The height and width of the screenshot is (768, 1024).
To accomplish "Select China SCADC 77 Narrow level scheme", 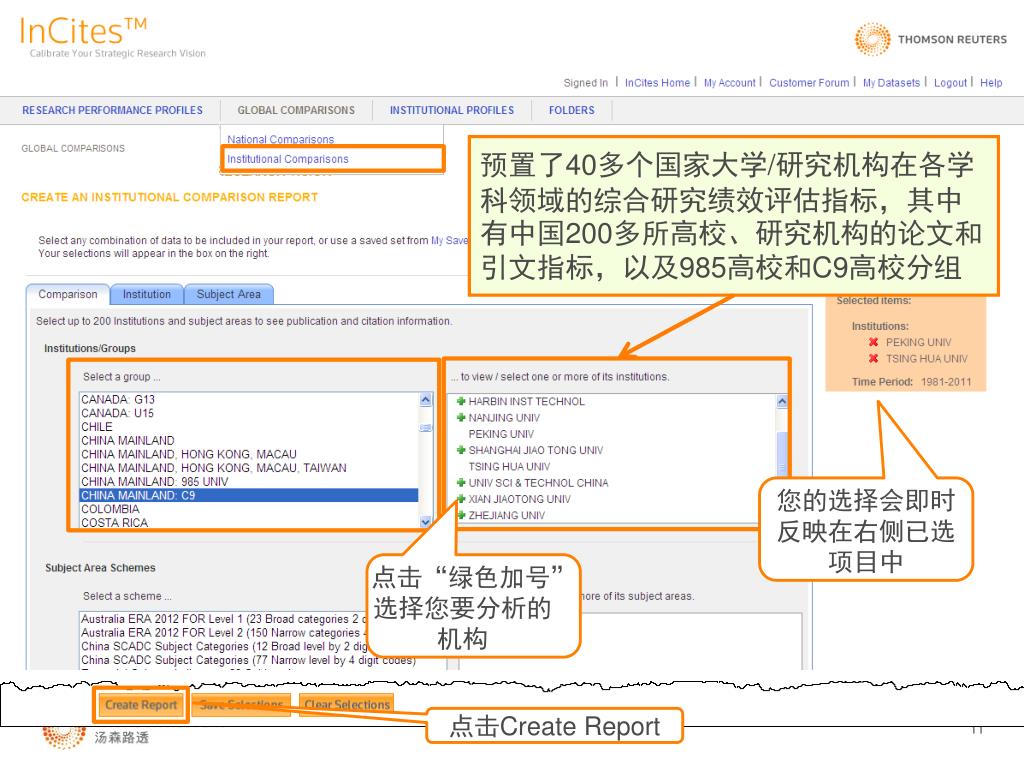I will (x=248, y=660).
